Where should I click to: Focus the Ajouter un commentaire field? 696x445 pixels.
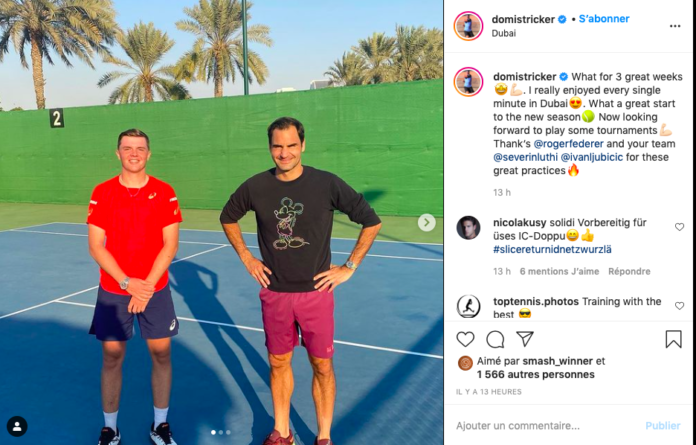[x=546, y=426]
